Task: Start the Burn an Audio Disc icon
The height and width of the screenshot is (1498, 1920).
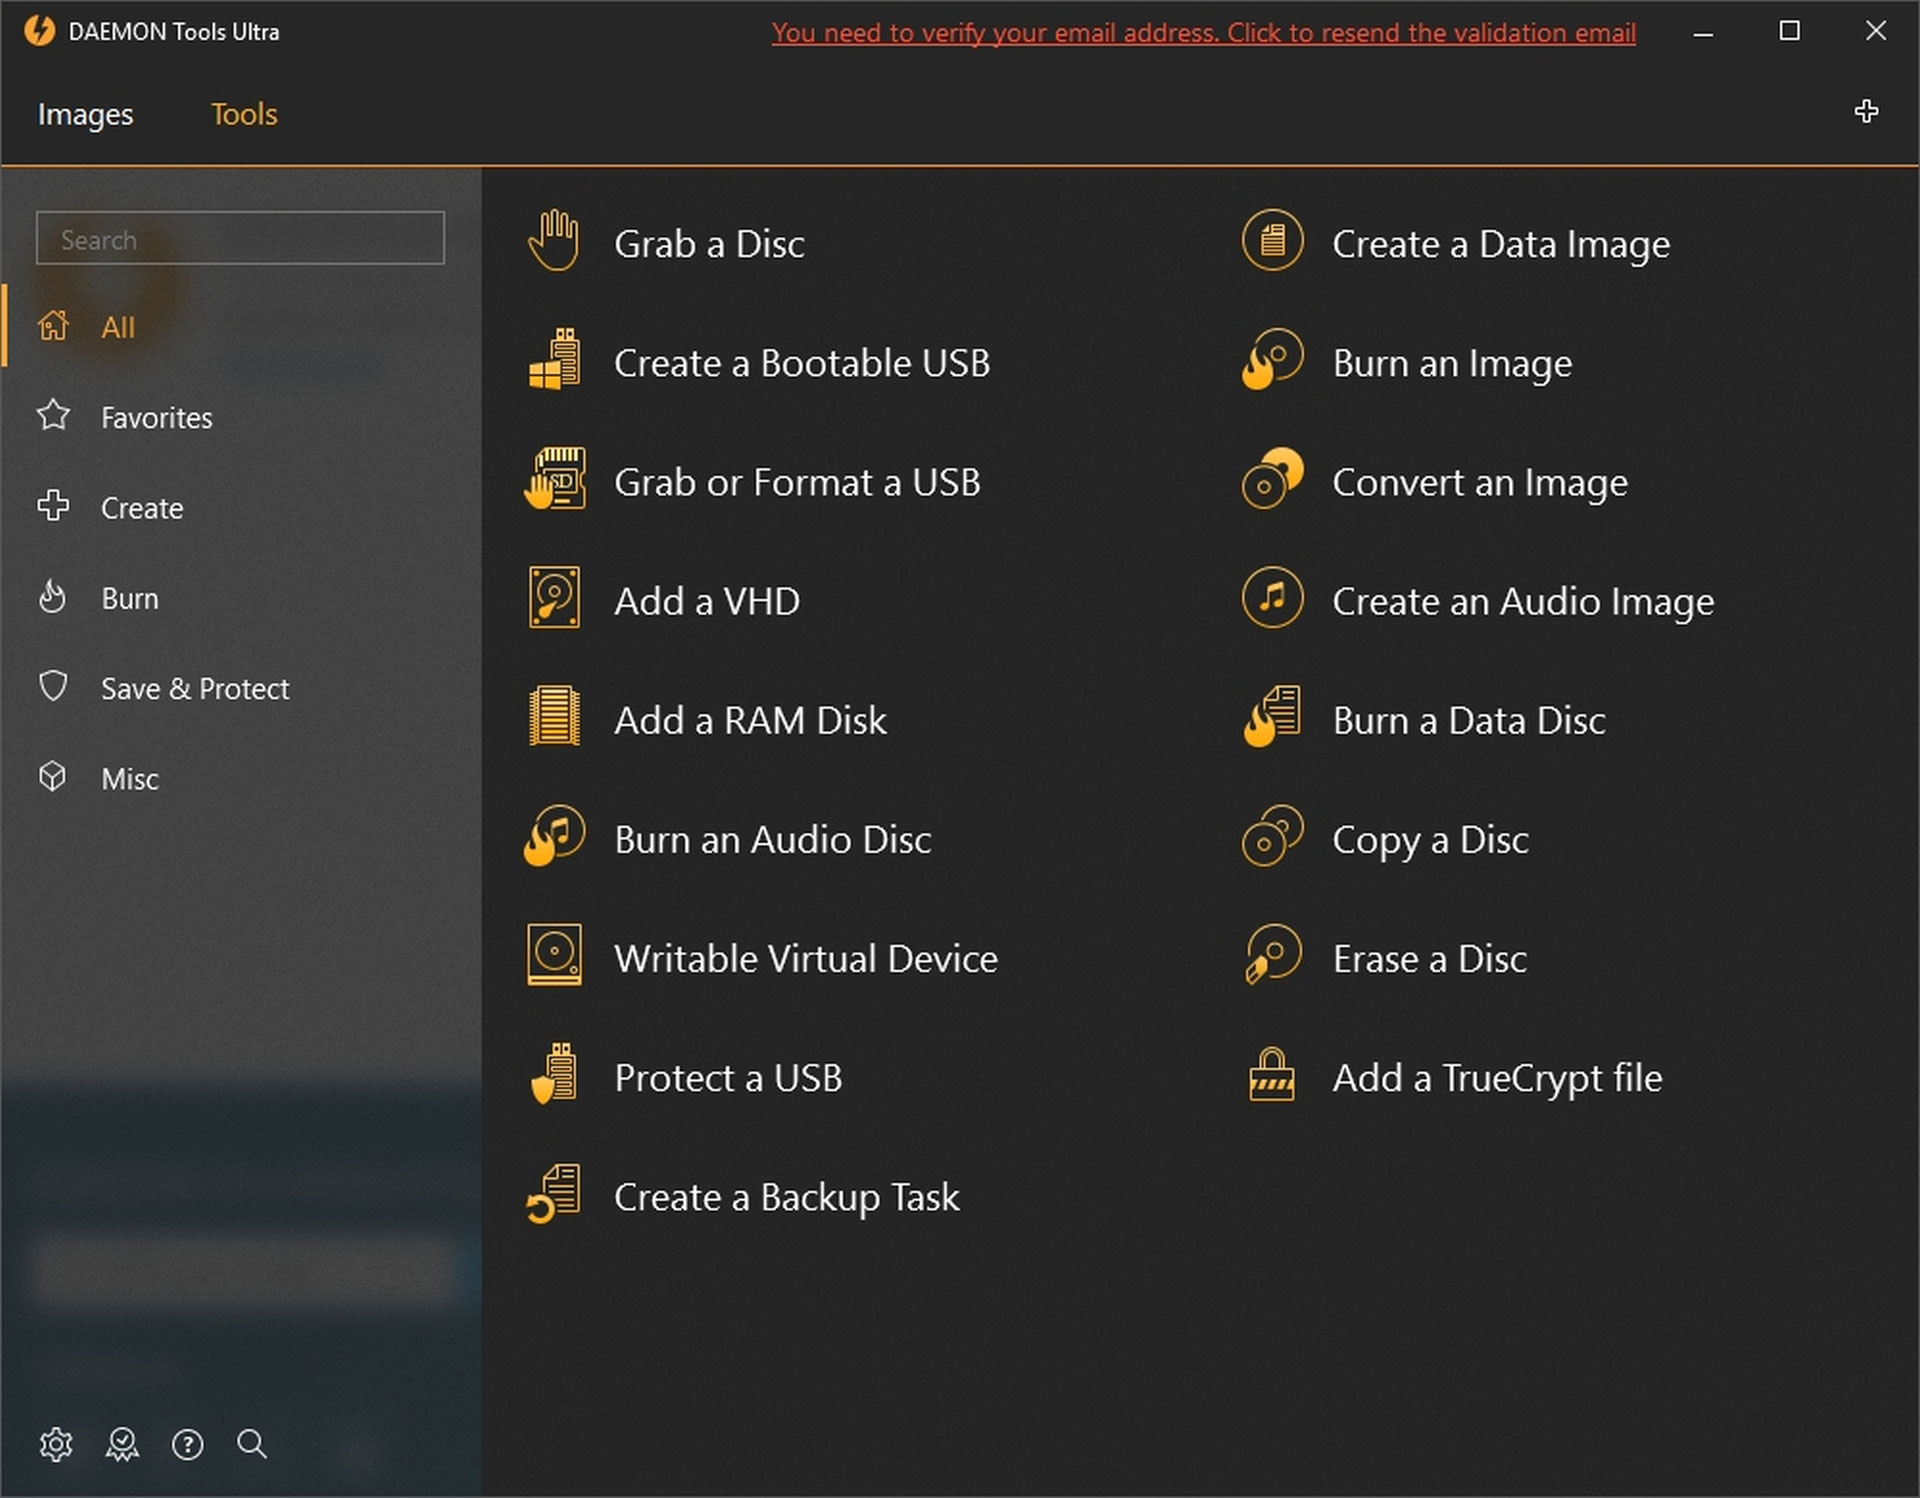Action: (x=554, y=836)
